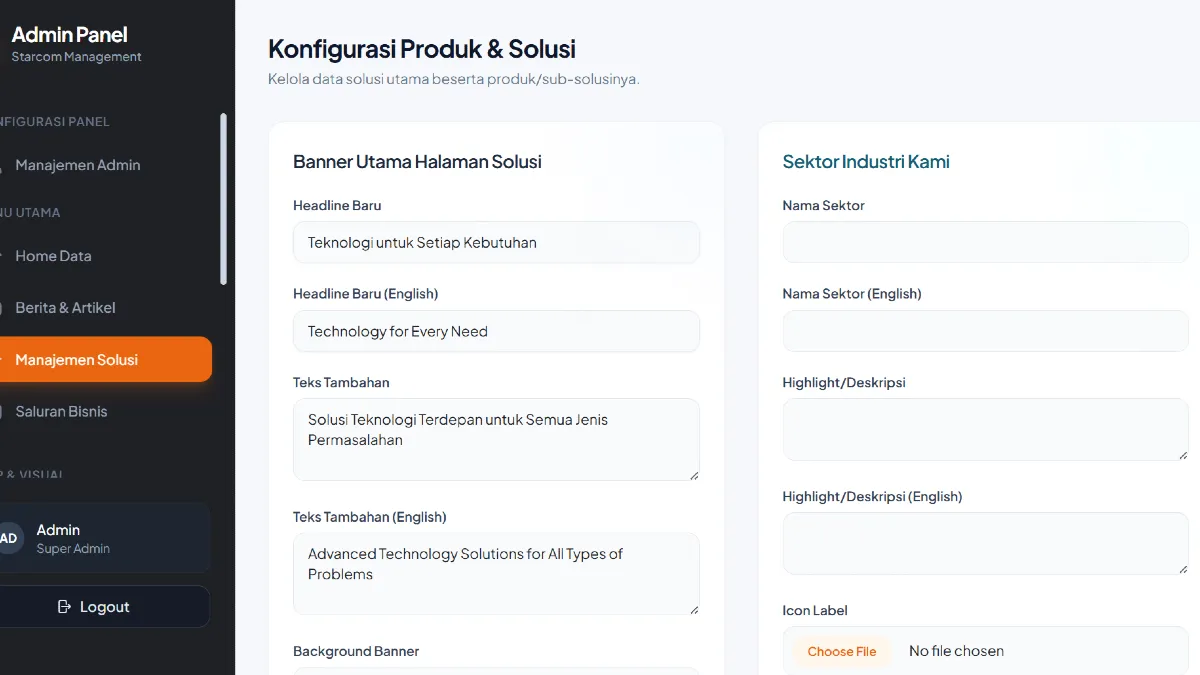Focus the Highlight/Deskripsi (English) textarea

[985, 544]
